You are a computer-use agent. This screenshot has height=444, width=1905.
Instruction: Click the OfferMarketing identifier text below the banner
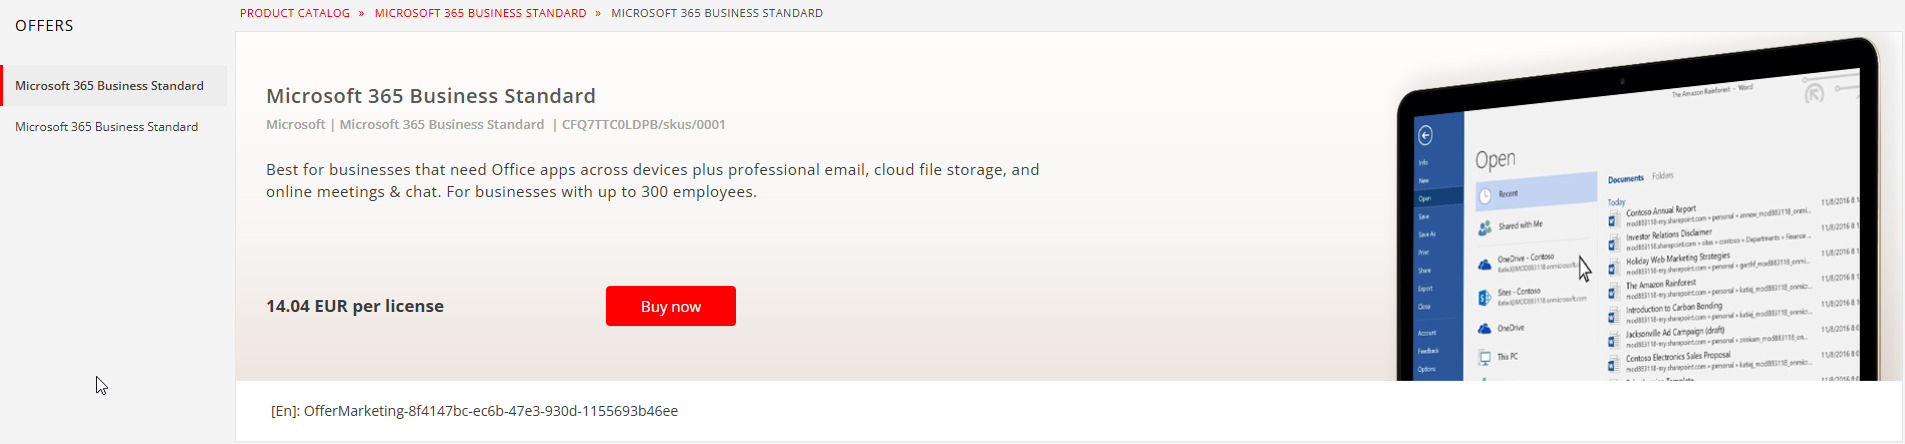coord(474,411)
